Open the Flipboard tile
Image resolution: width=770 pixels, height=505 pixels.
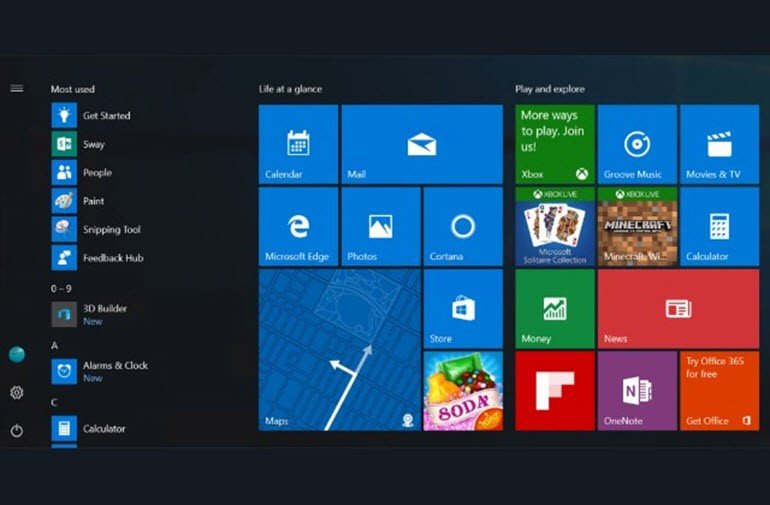pyautogui.click(x=555, y=391)
